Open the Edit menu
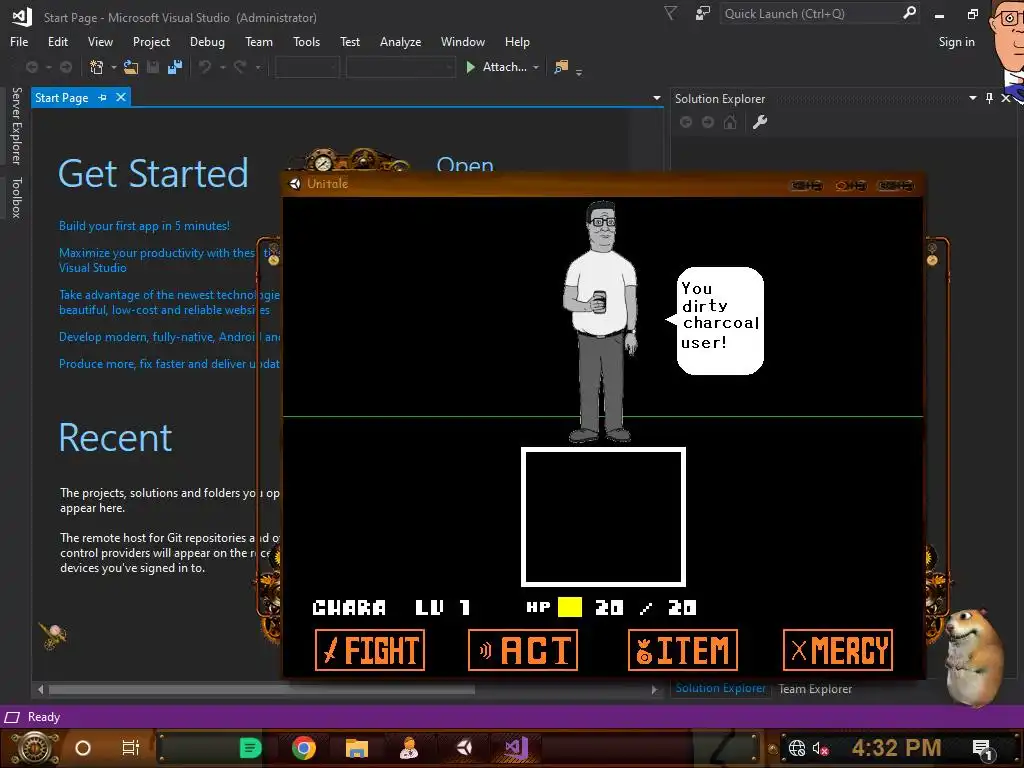Screen dimensions: 1024x768 [x=57, y=42]
